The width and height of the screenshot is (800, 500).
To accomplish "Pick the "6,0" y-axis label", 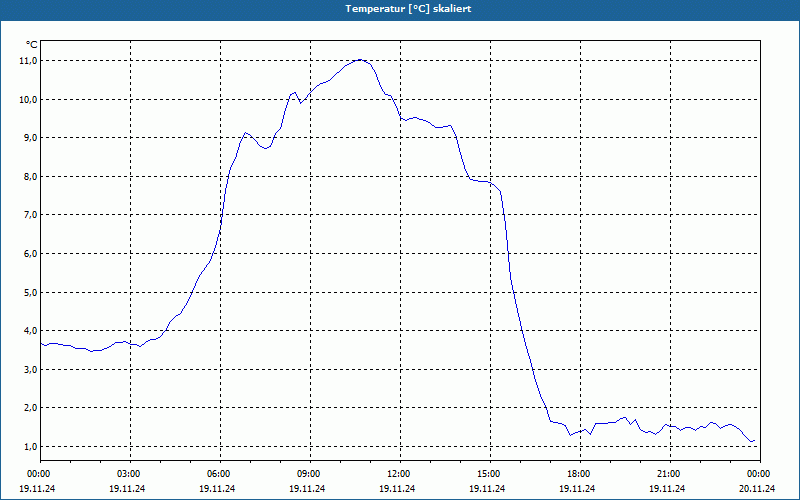I will click(30, 254).
